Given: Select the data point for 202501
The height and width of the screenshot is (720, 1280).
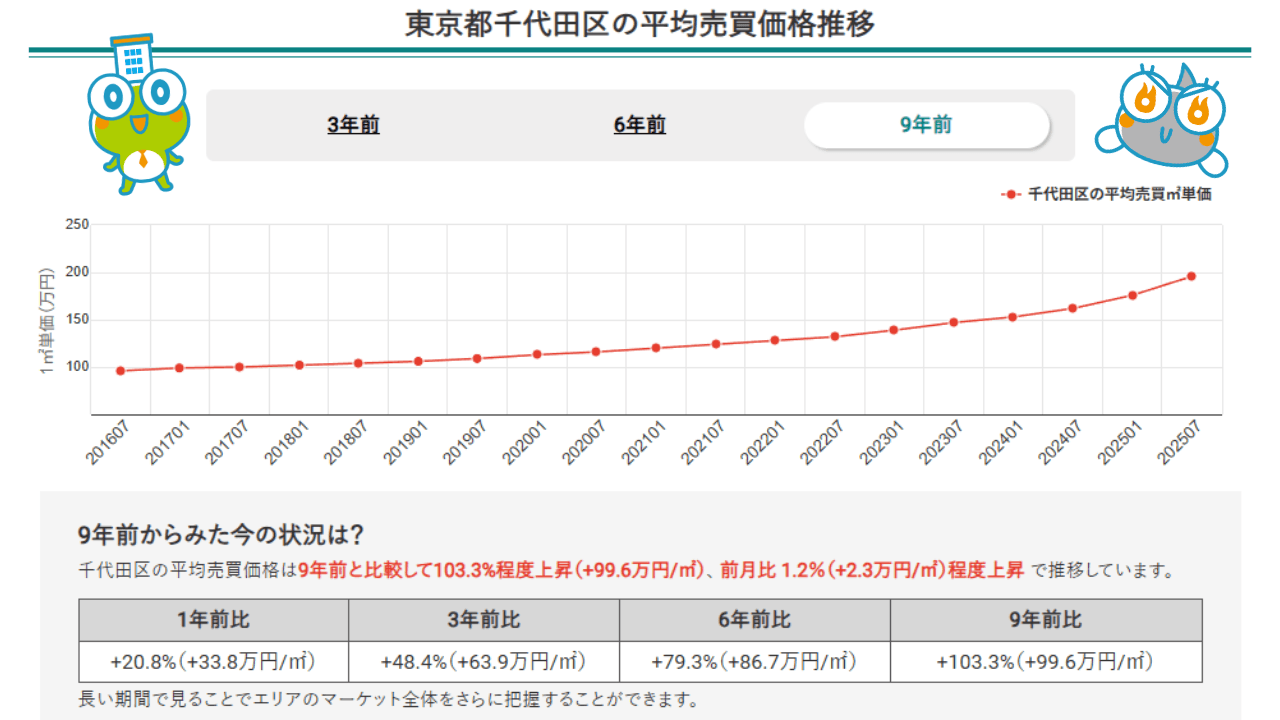Looking at the screenshot, I should (x=1132, y=295).
